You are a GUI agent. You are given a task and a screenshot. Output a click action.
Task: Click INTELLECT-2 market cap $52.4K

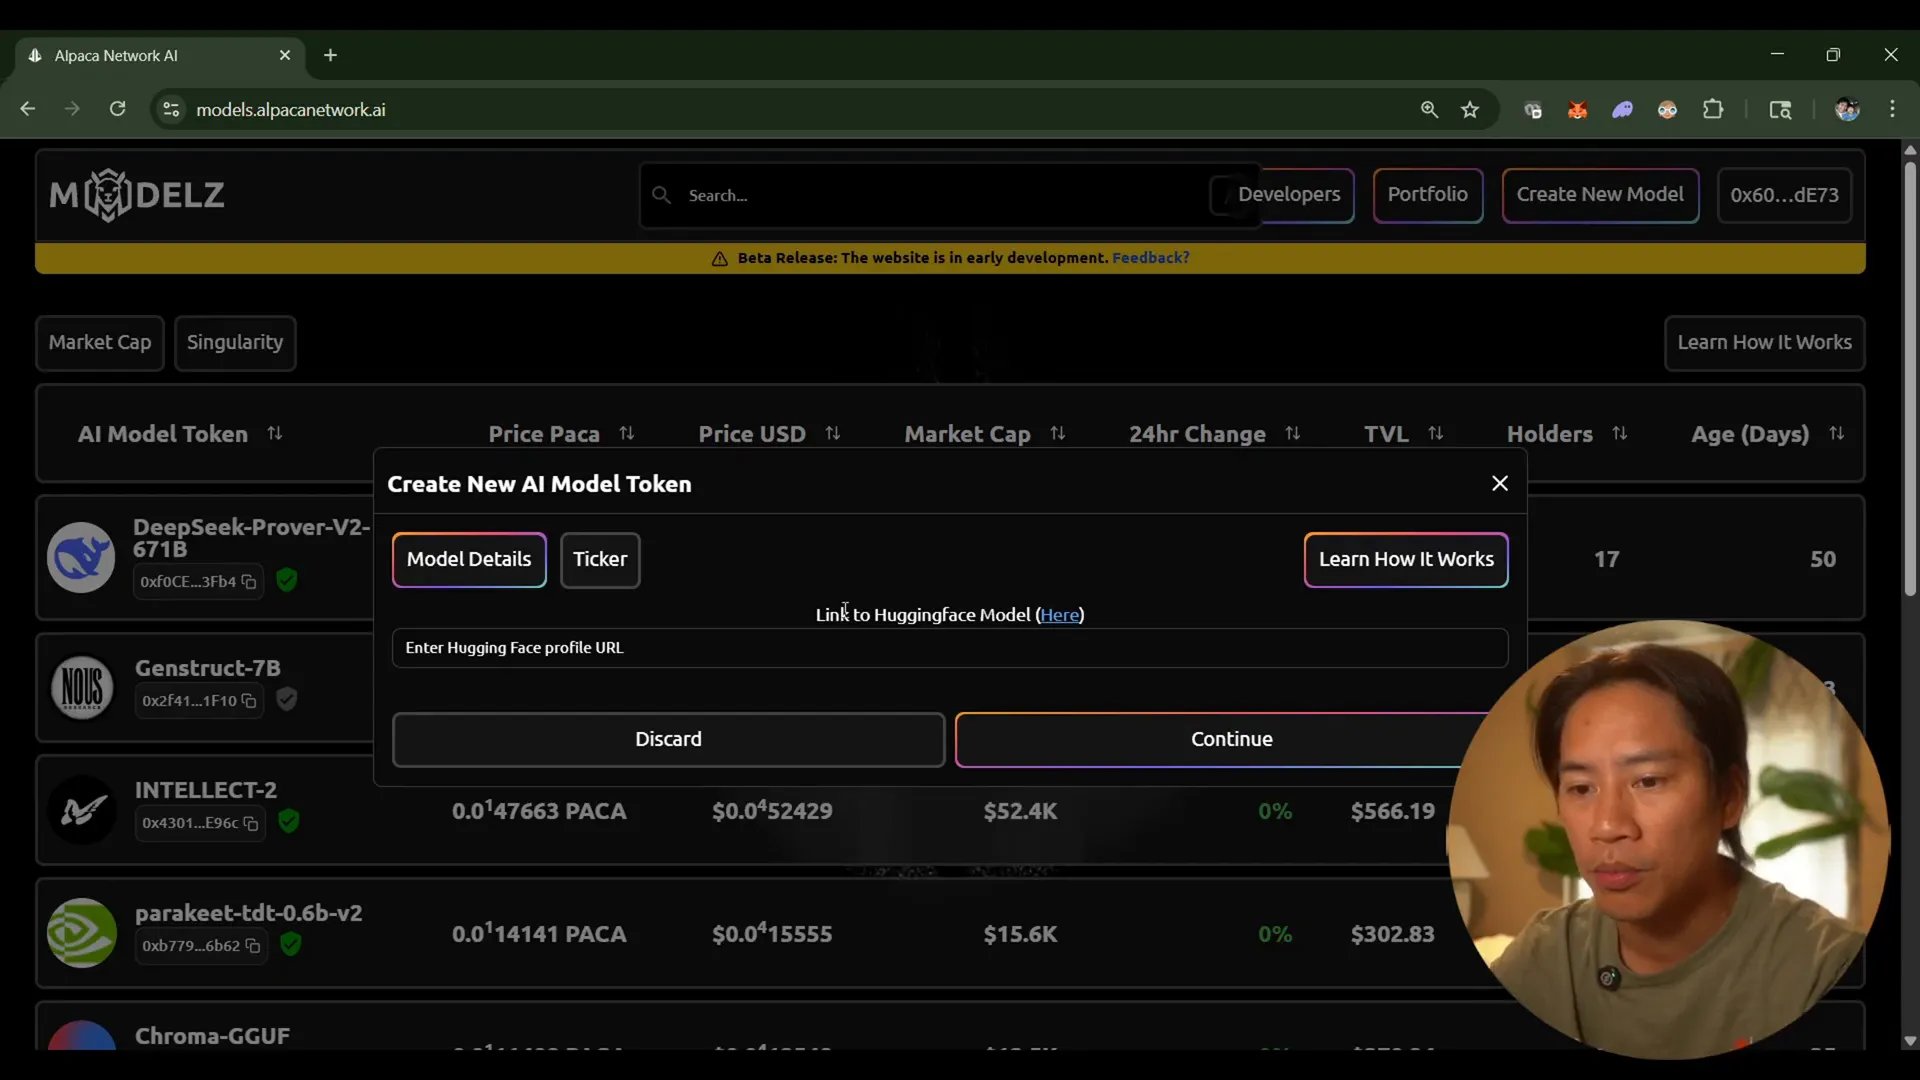(1020, 811)
